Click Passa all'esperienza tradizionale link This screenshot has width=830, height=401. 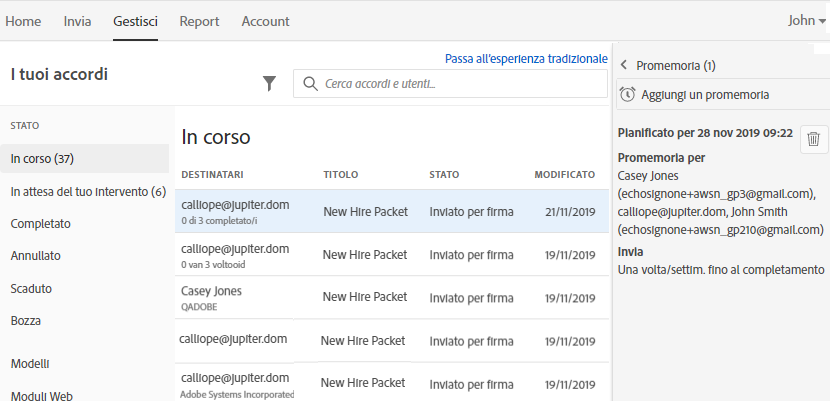pos(526,59)
